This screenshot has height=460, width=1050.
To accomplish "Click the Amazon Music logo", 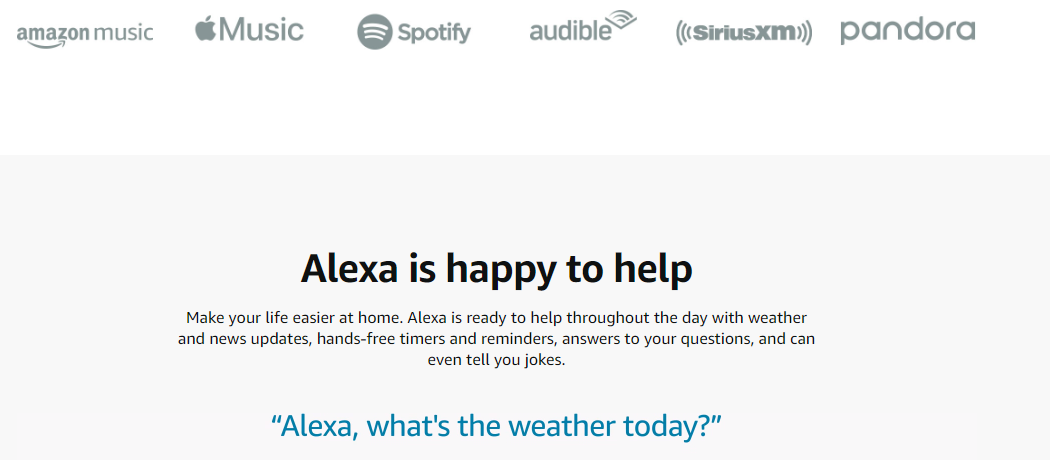I will point(85,34).
